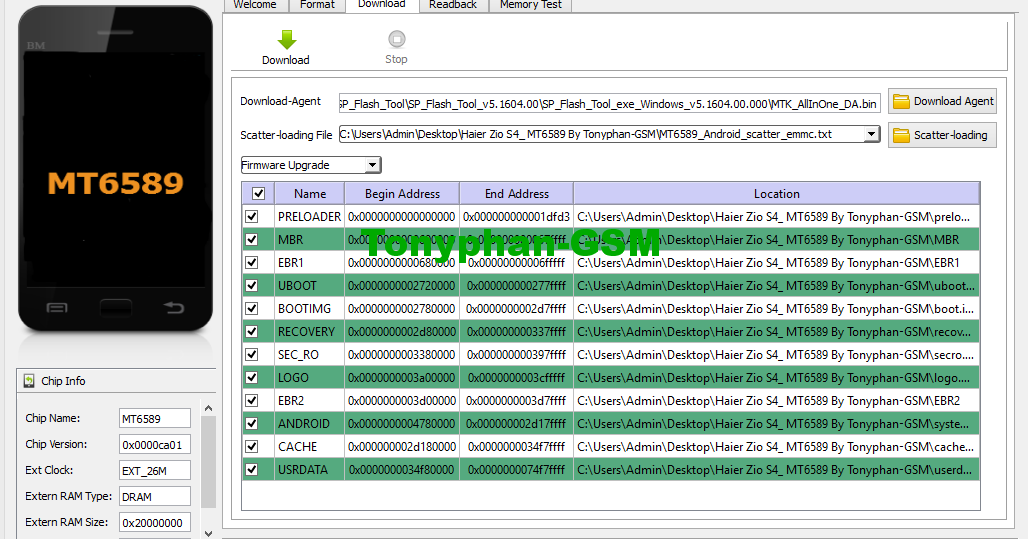Click the Extern RAM Type field DRAM
The height and width of the screenshot is (539, 1028).
[x=155, y=496]
